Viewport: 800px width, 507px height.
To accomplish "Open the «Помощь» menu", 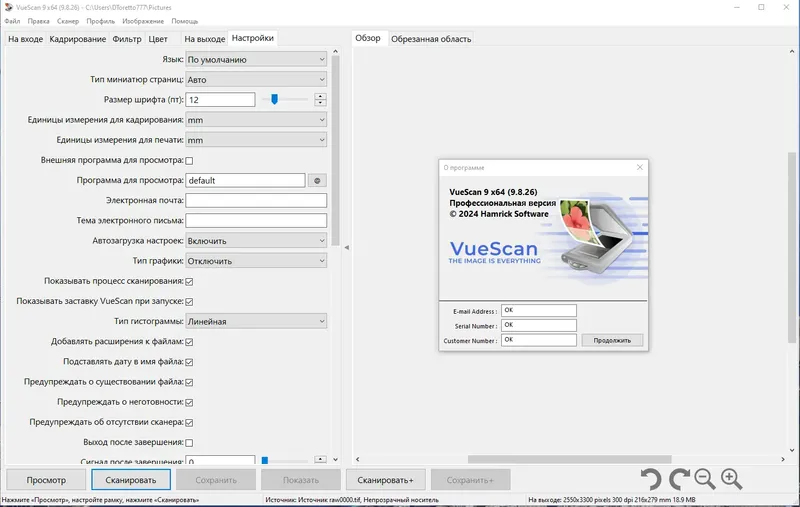I will click(185, 21).
